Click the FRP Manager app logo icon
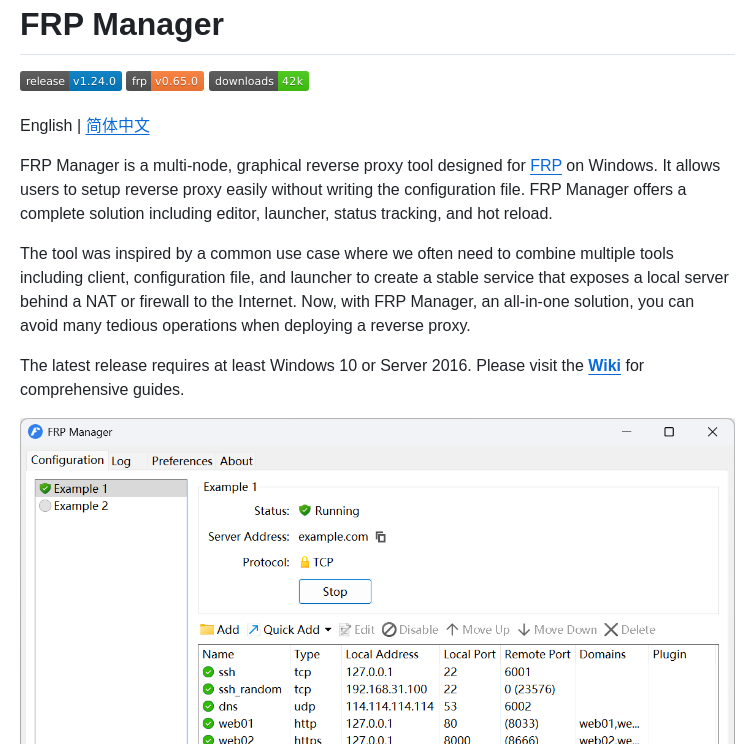This screenshot has width=754, height=744. (35, 432)
